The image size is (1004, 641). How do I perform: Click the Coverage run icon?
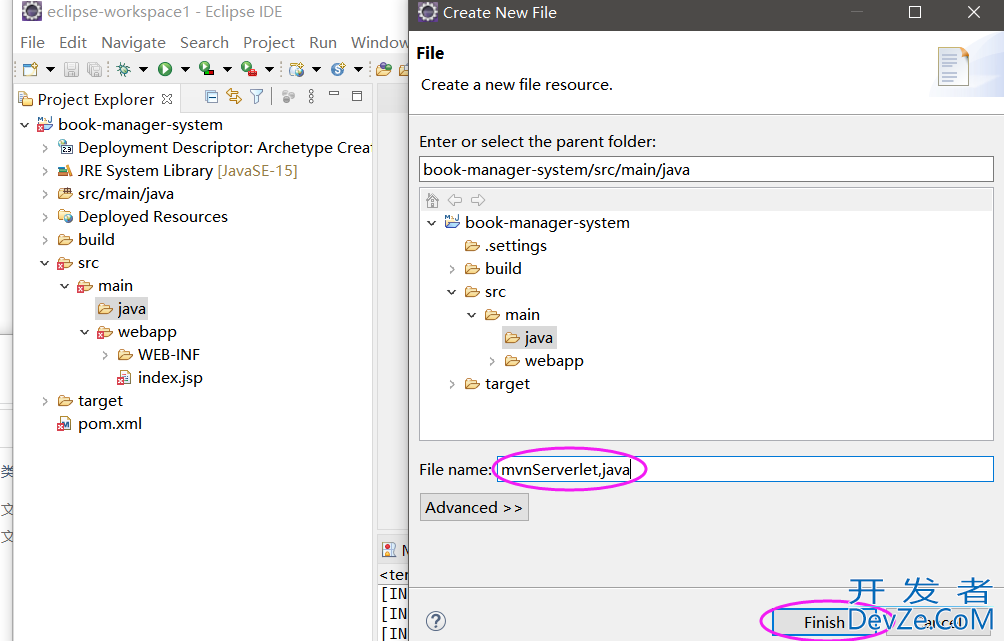pyautogui.click(x=207, y=69)
